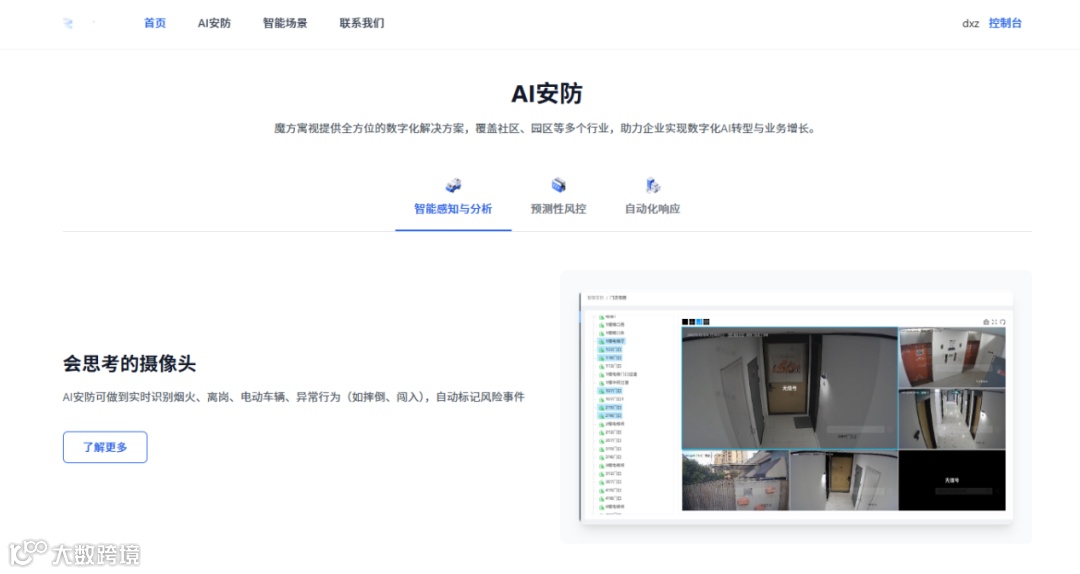Switch to the 预测性风控 tab label

pyautogui.click(x=559, y=209)
